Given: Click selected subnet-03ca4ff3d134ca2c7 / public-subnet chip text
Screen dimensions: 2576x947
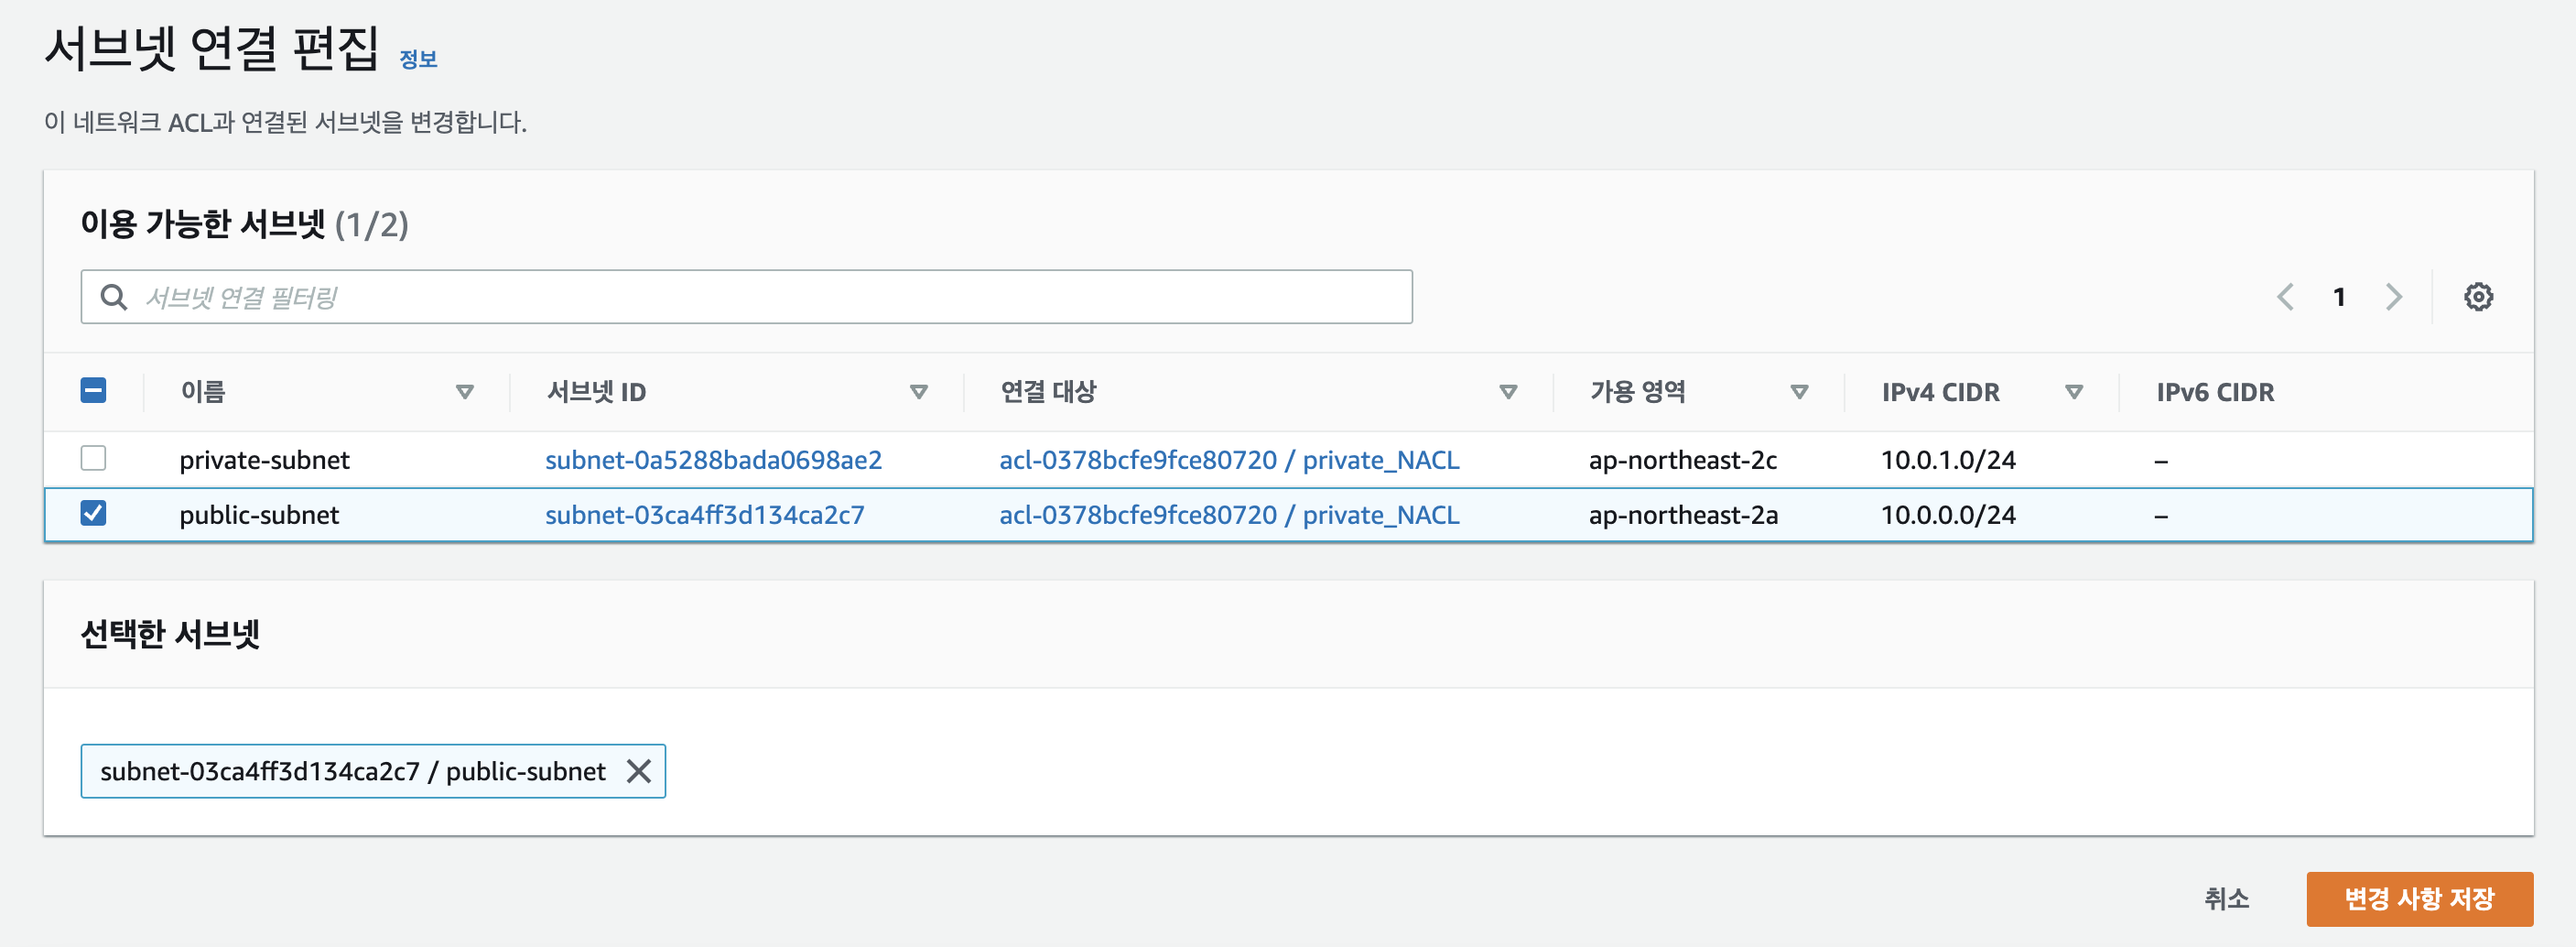Looking at the screenshot, I should [352, 771].
